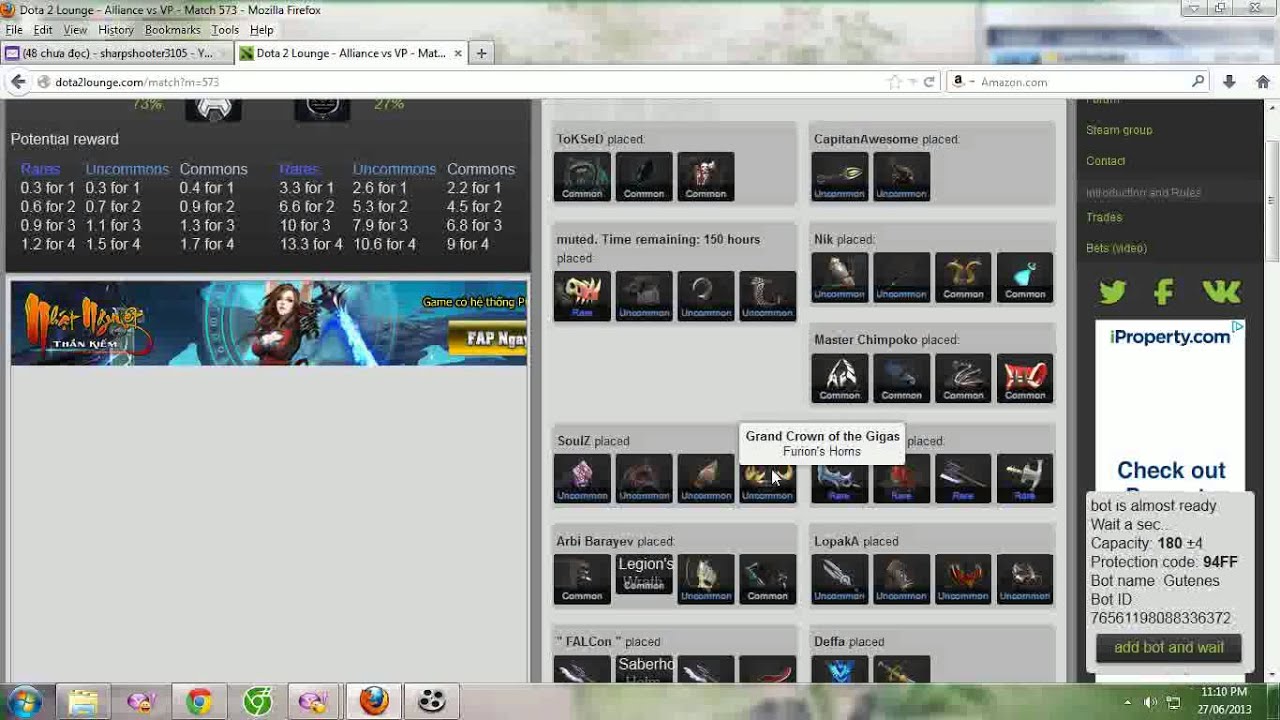Screen dimensions: 1280x720
Task: Select Arbi Barayev's Legion's Wrath item
Action: click(644, 574)
